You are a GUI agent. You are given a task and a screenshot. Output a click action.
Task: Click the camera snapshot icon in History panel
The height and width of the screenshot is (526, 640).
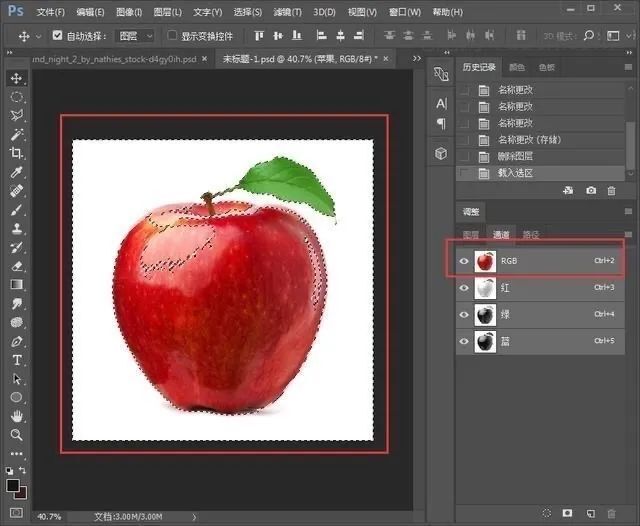tap(591, 190)
